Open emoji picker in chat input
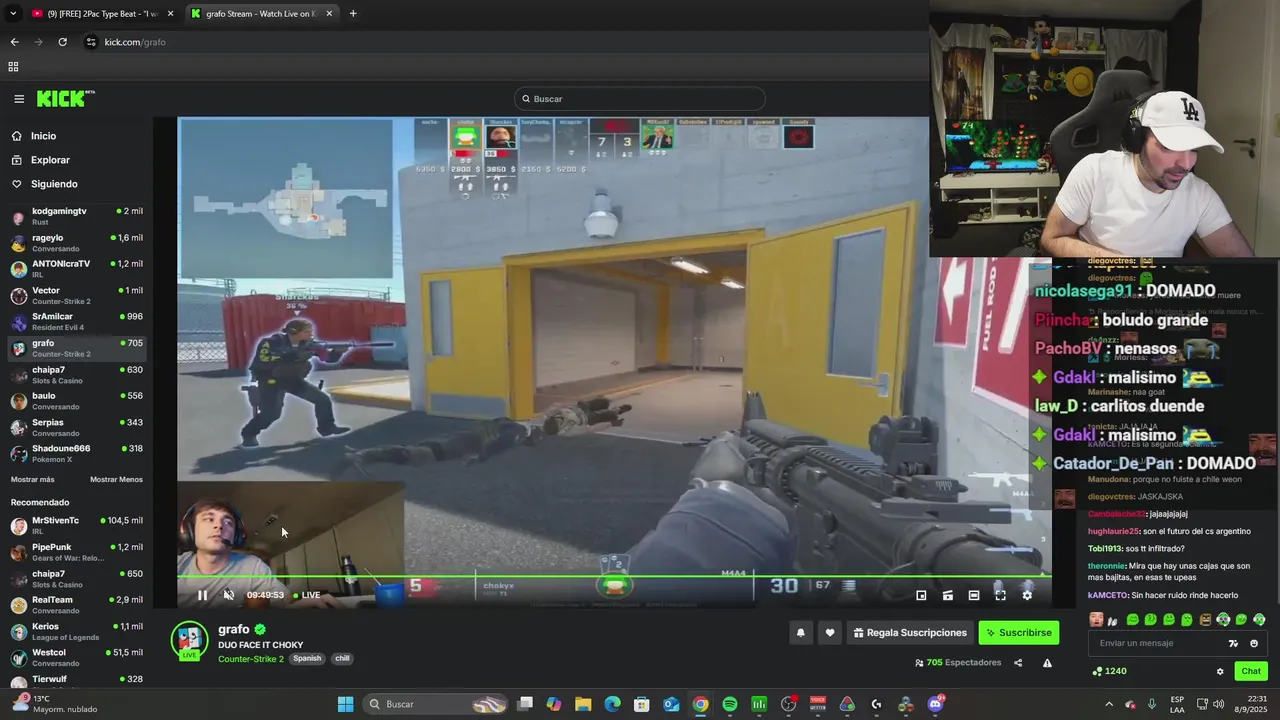This screenshot has height=720, width=1280. click(x=1254, y=643)
